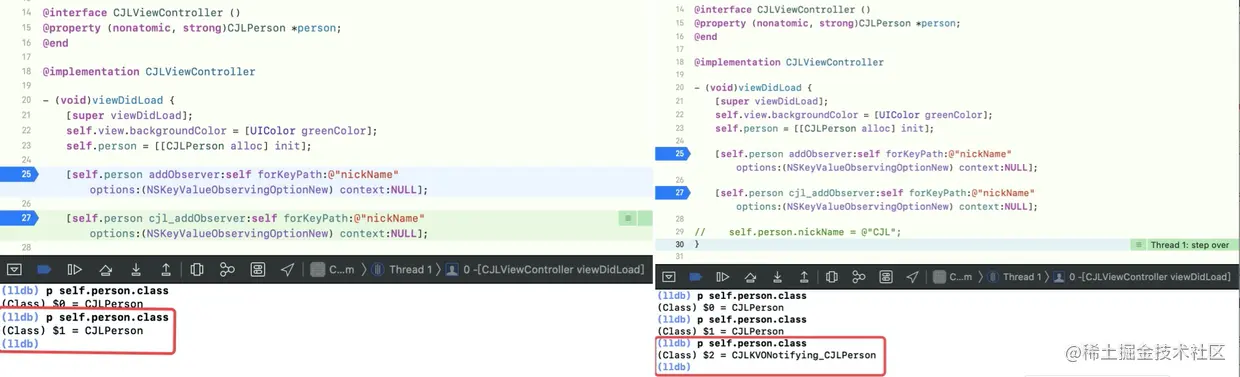Click '$0 = CJLPerson' output in right console

click(744, 308)
